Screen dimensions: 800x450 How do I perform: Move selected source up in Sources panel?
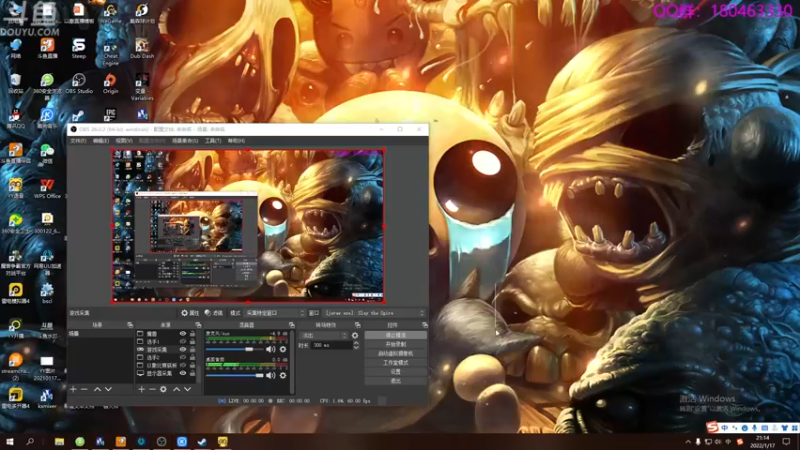[x=177, y=389]
